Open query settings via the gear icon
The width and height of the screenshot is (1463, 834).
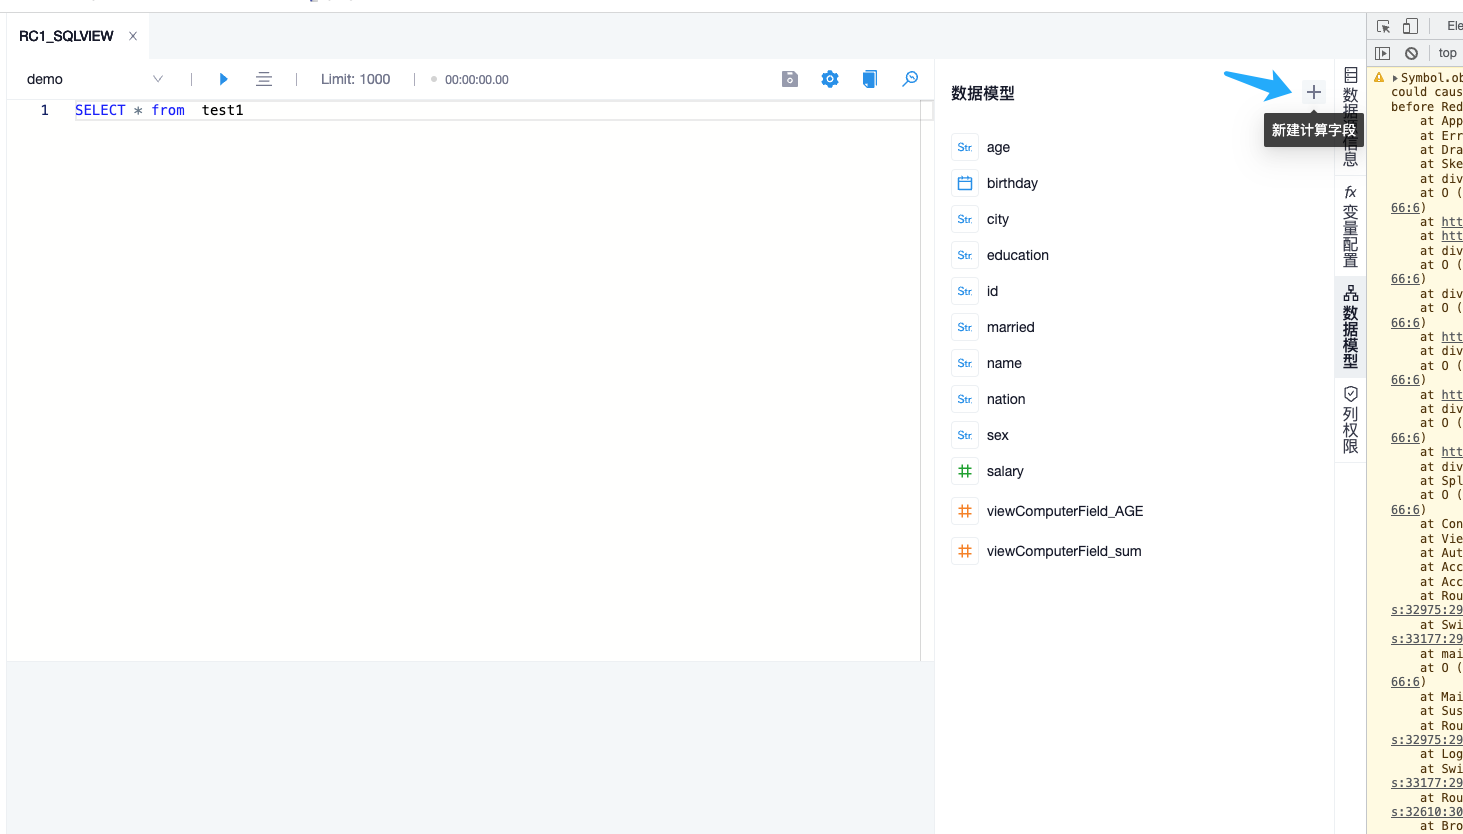829,78
